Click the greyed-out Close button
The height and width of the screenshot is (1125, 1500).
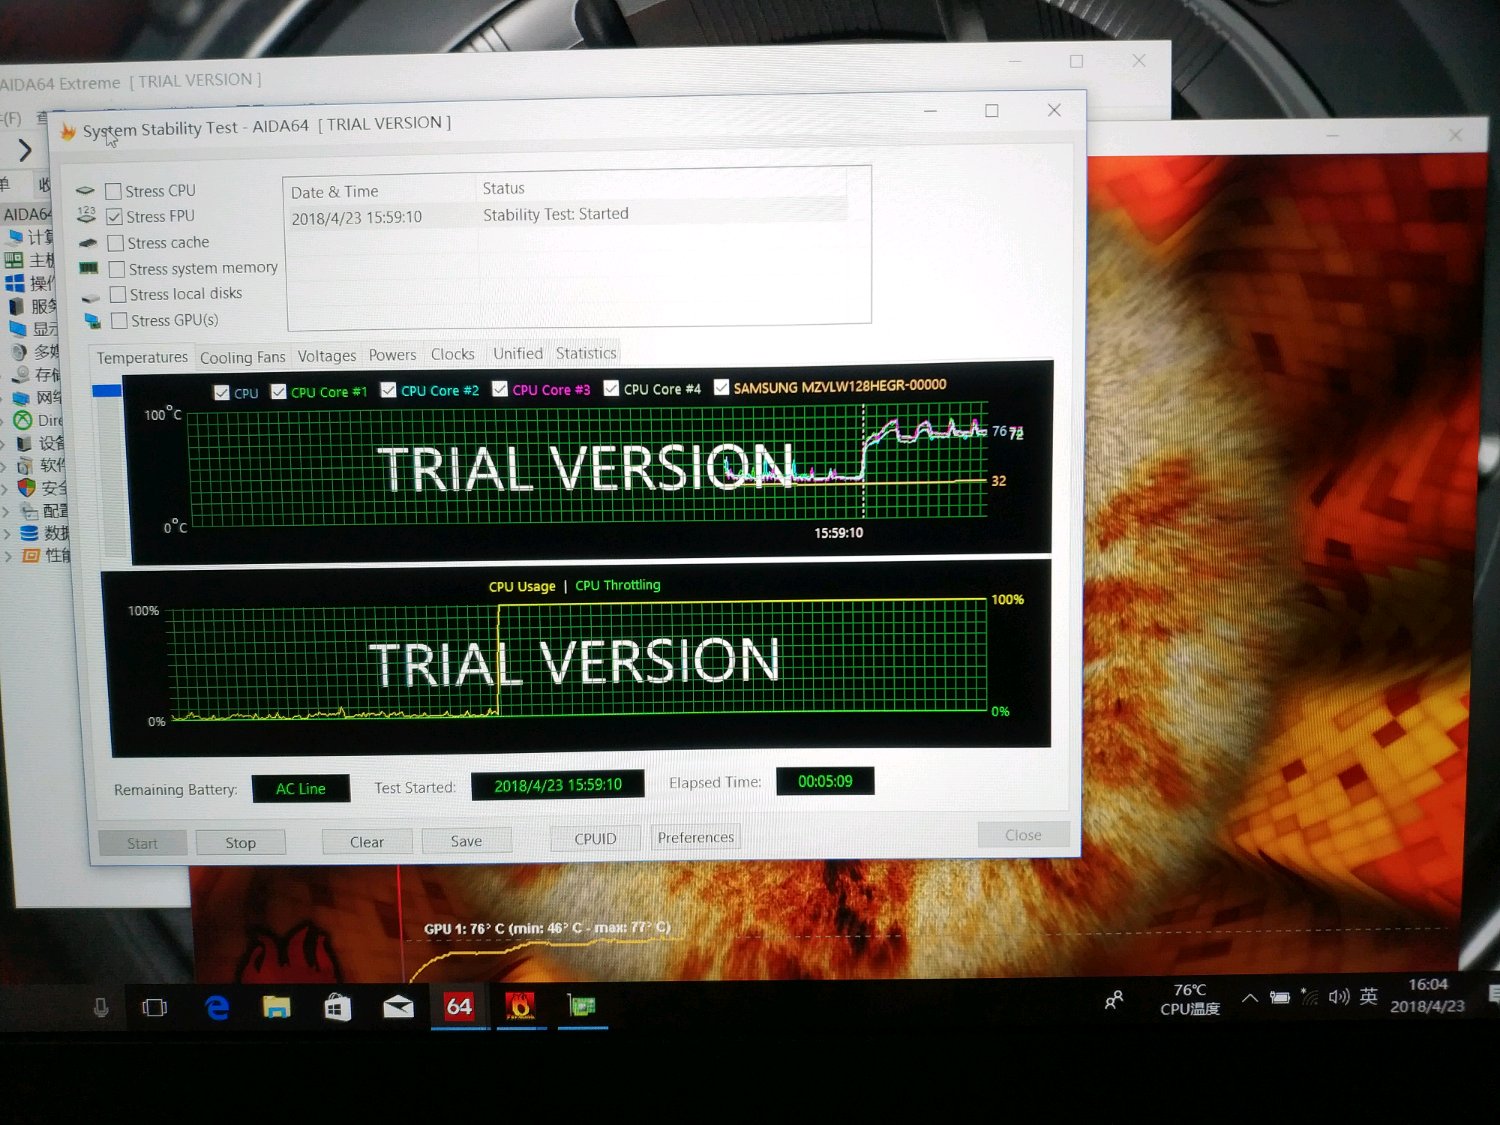click(x=1023, y=835)
